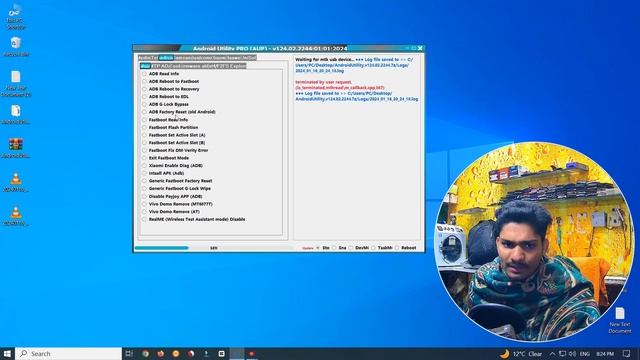This screenshot has width=640, height=360.
Task: Open the network icon in system tray
Action: pos(562,353)
